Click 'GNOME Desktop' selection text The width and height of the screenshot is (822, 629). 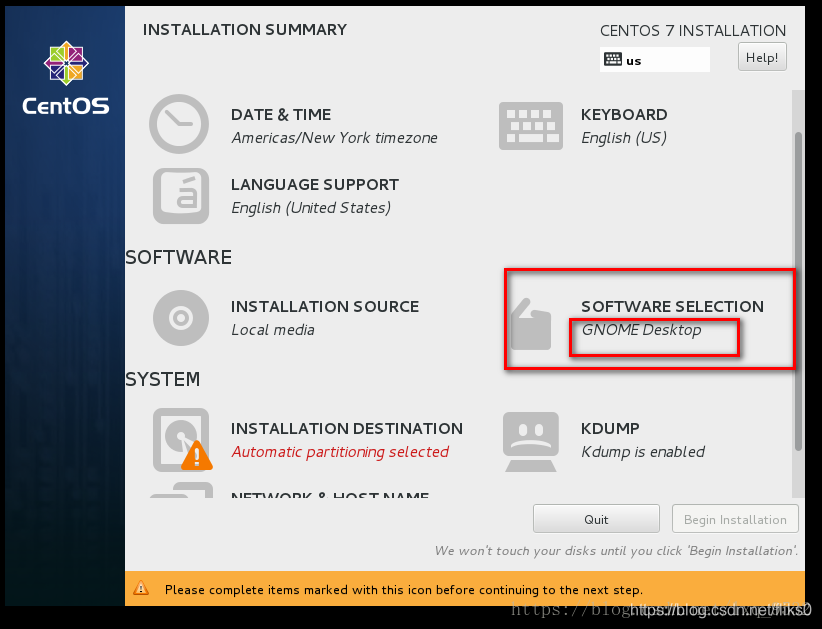(641, 330)
